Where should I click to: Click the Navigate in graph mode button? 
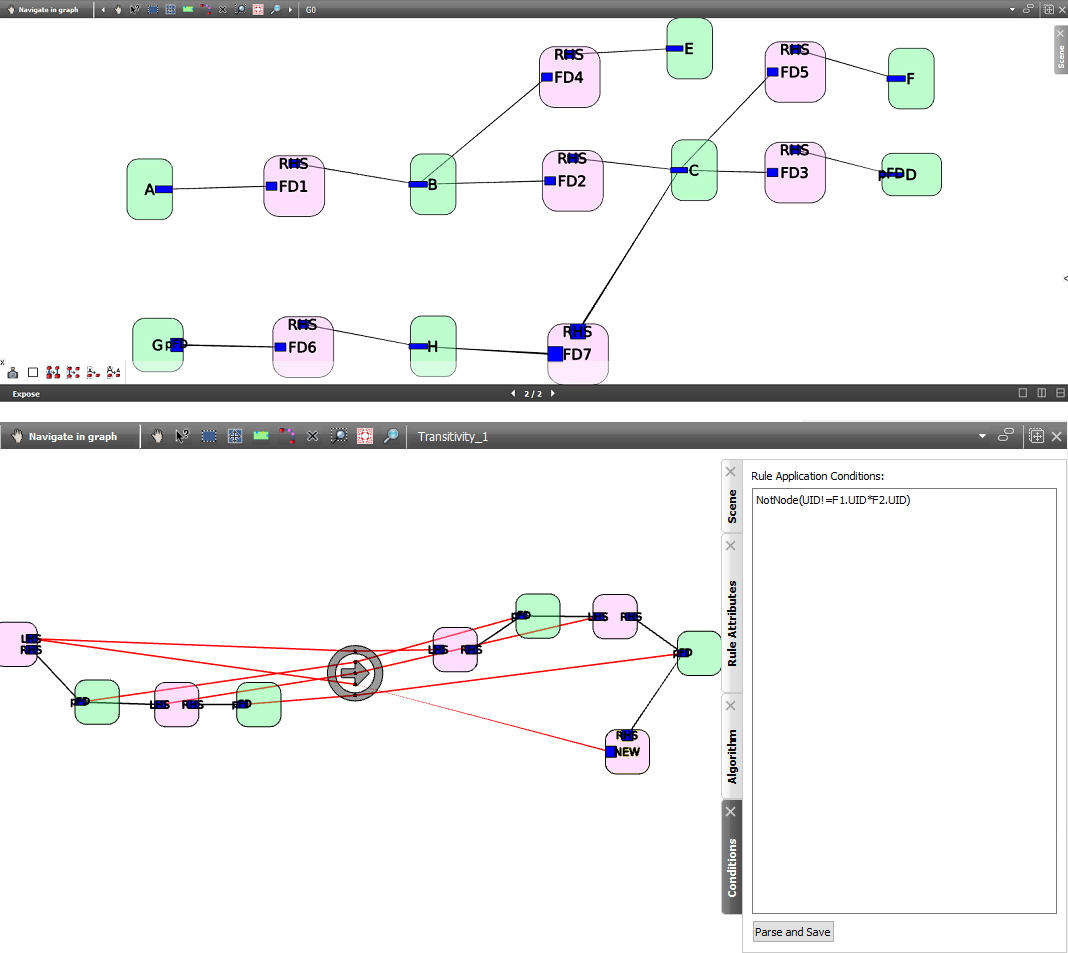coord(70,437)
